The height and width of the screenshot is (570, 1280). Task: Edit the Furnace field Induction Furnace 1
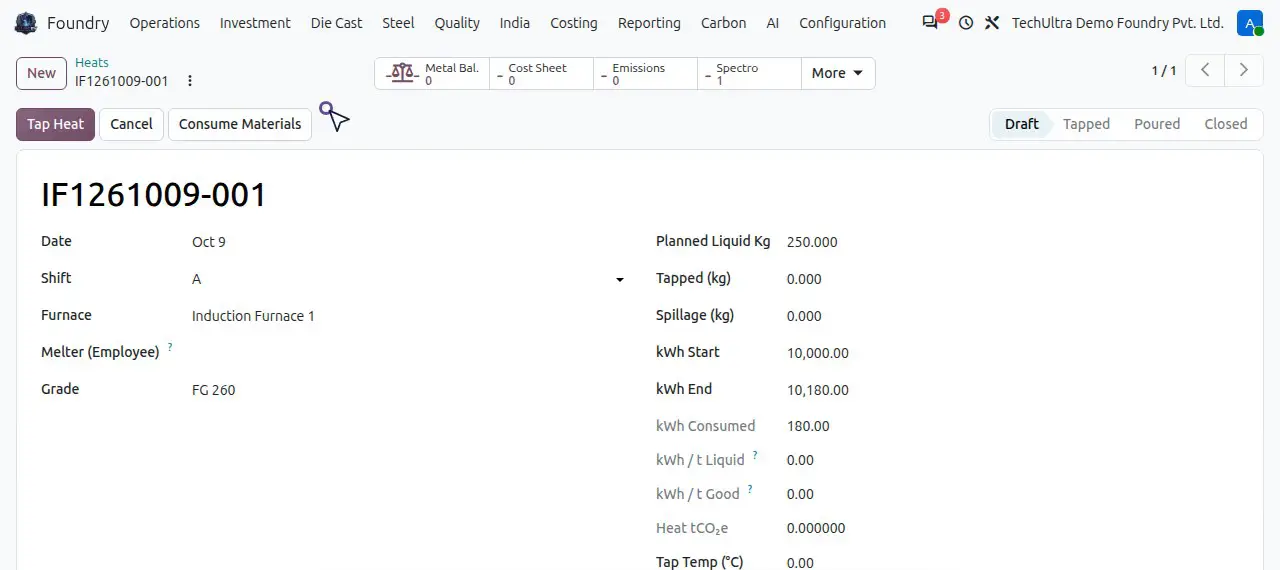point(409,316)
